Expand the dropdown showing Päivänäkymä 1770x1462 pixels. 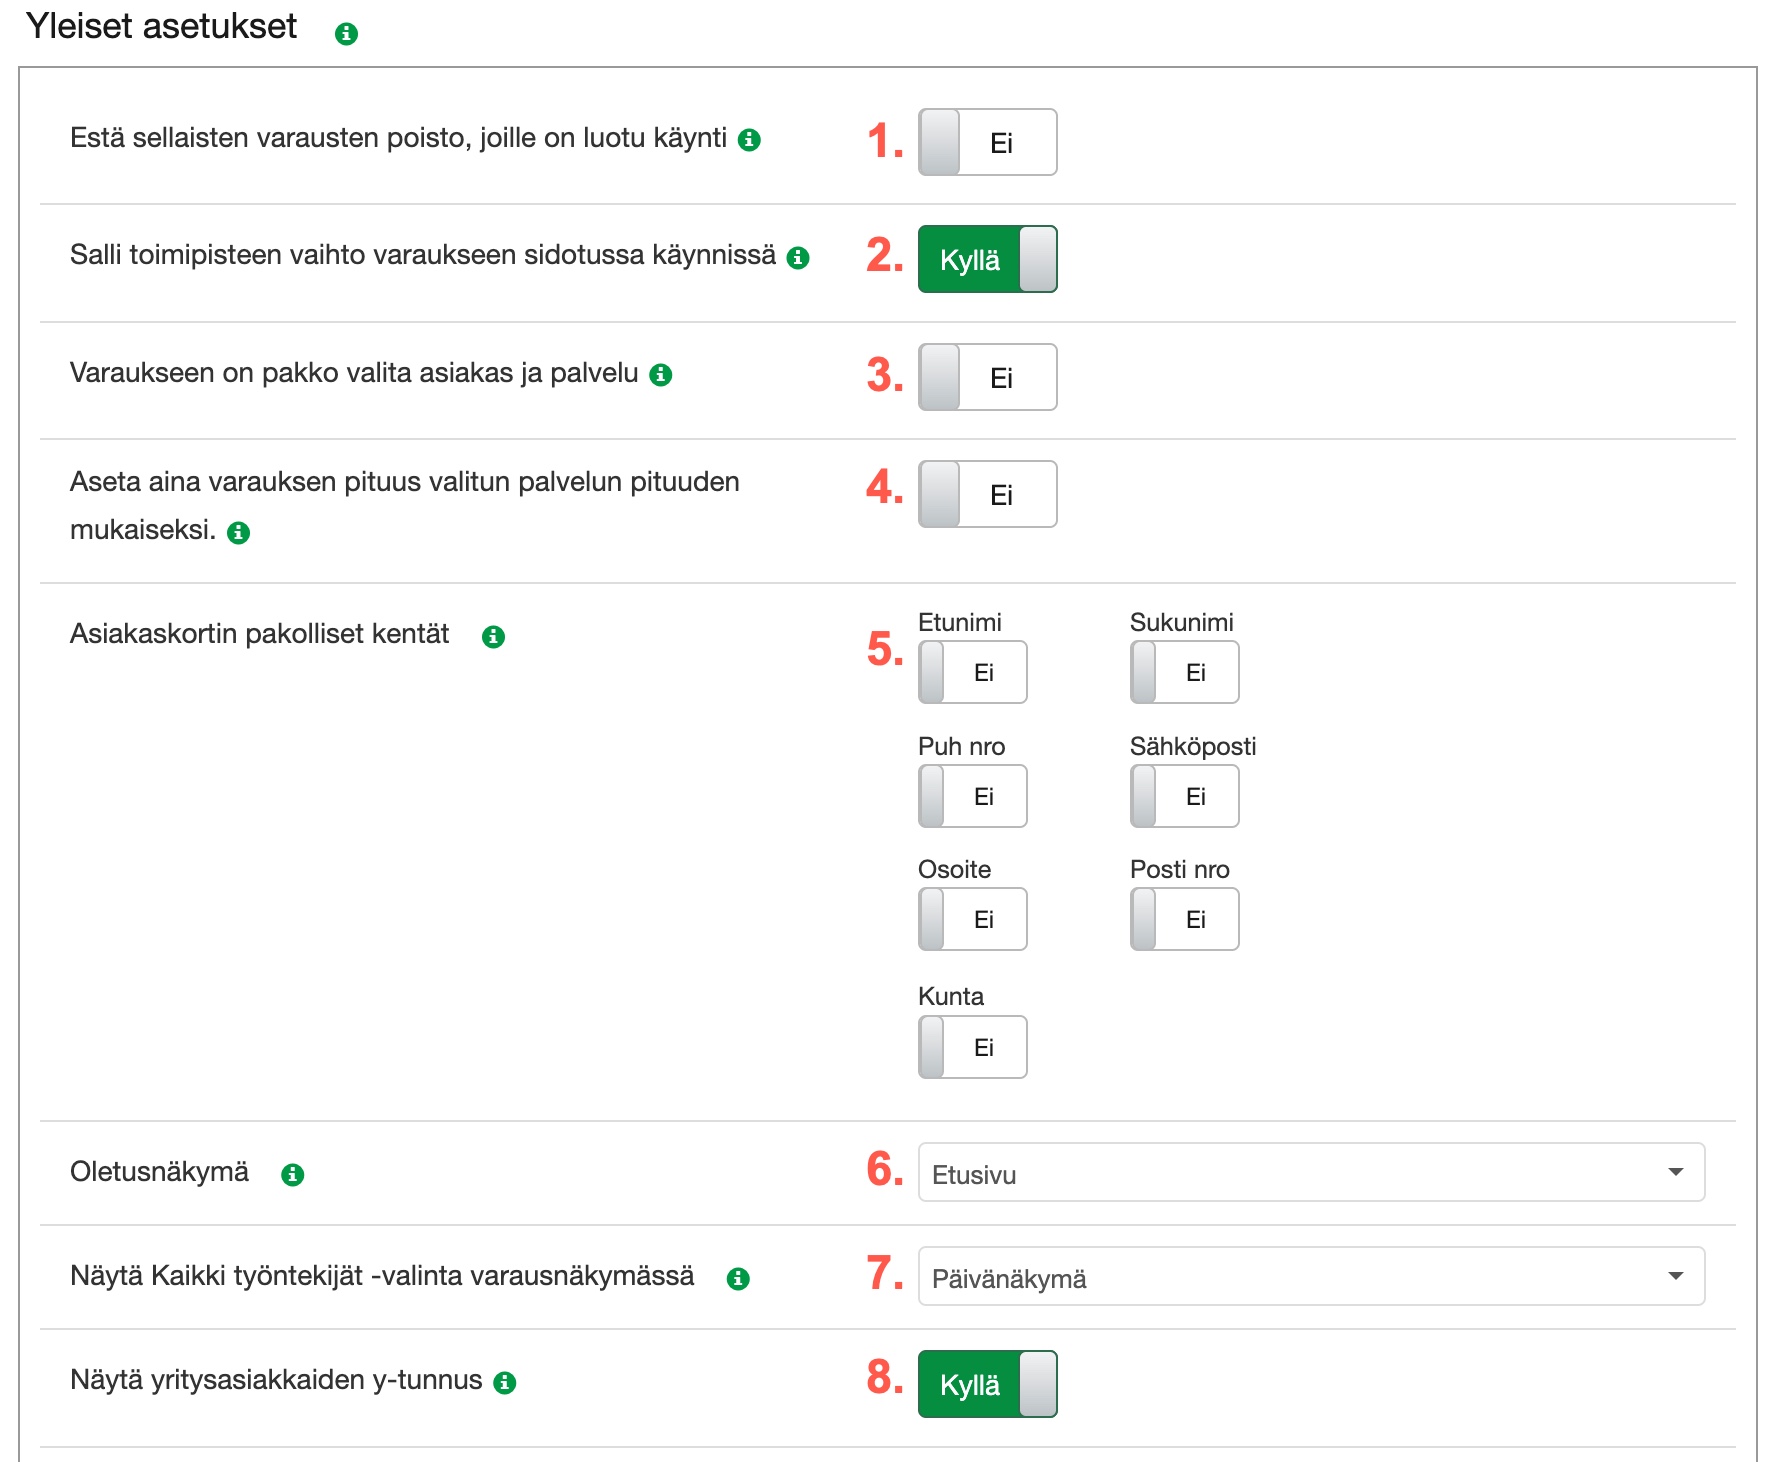1310,1276
